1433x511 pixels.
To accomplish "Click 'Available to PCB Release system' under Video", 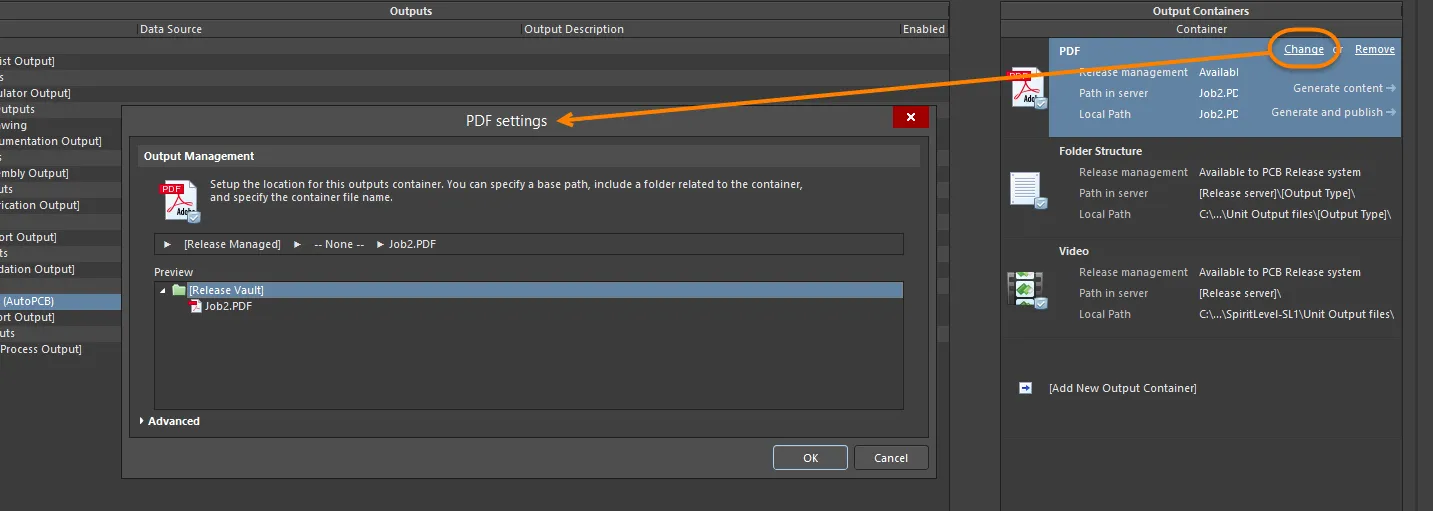I will (x=1280, y=272).
